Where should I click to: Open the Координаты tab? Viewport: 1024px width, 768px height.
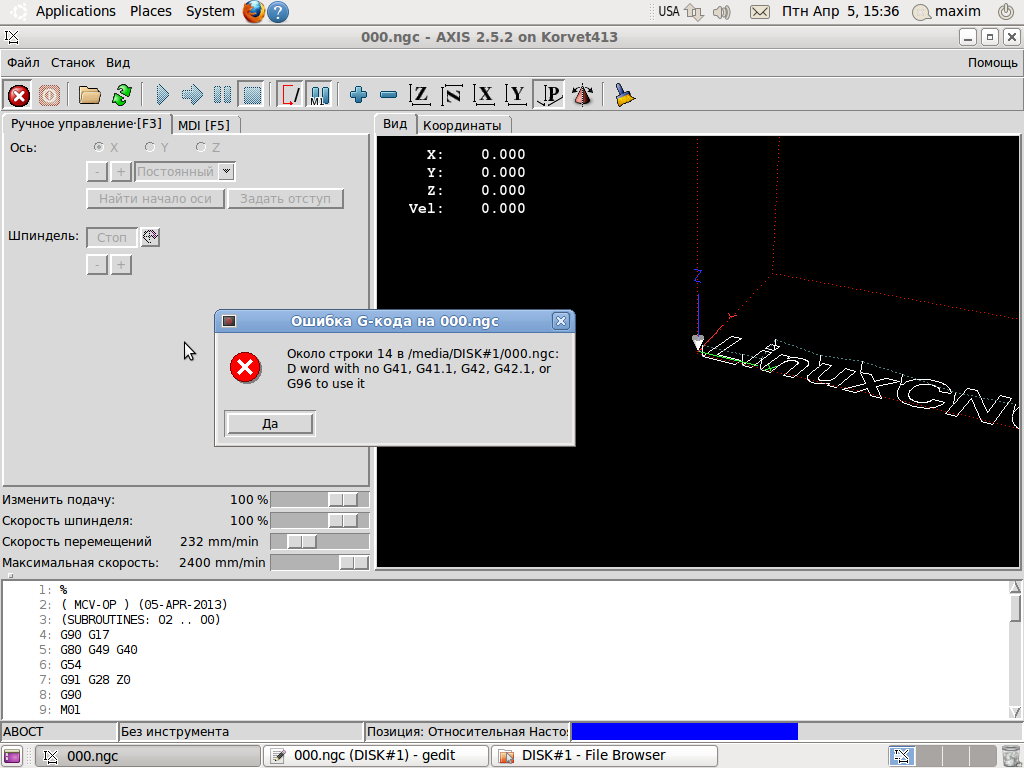tap(462, 125)
